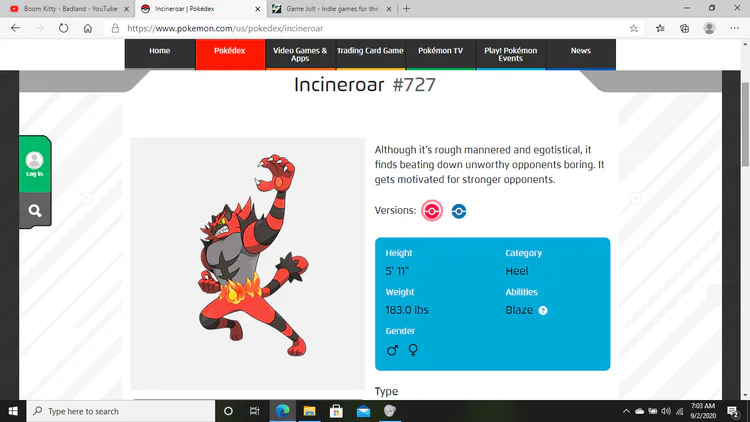750x422 pixels.
Task: Reload the page with refresh icon
Action: [x=64, y=28]
